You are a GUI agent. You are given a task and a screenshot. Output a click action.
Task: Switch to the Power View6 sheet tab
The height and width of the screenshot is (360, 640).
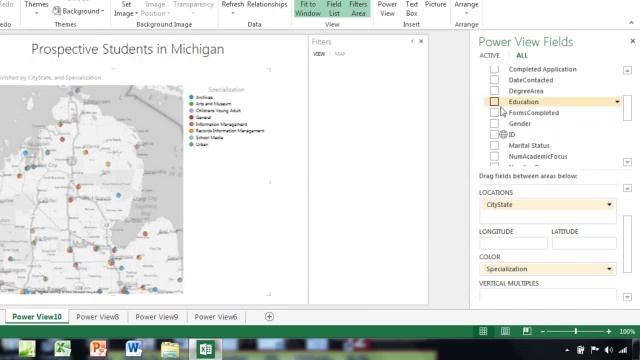pos(216,317)
